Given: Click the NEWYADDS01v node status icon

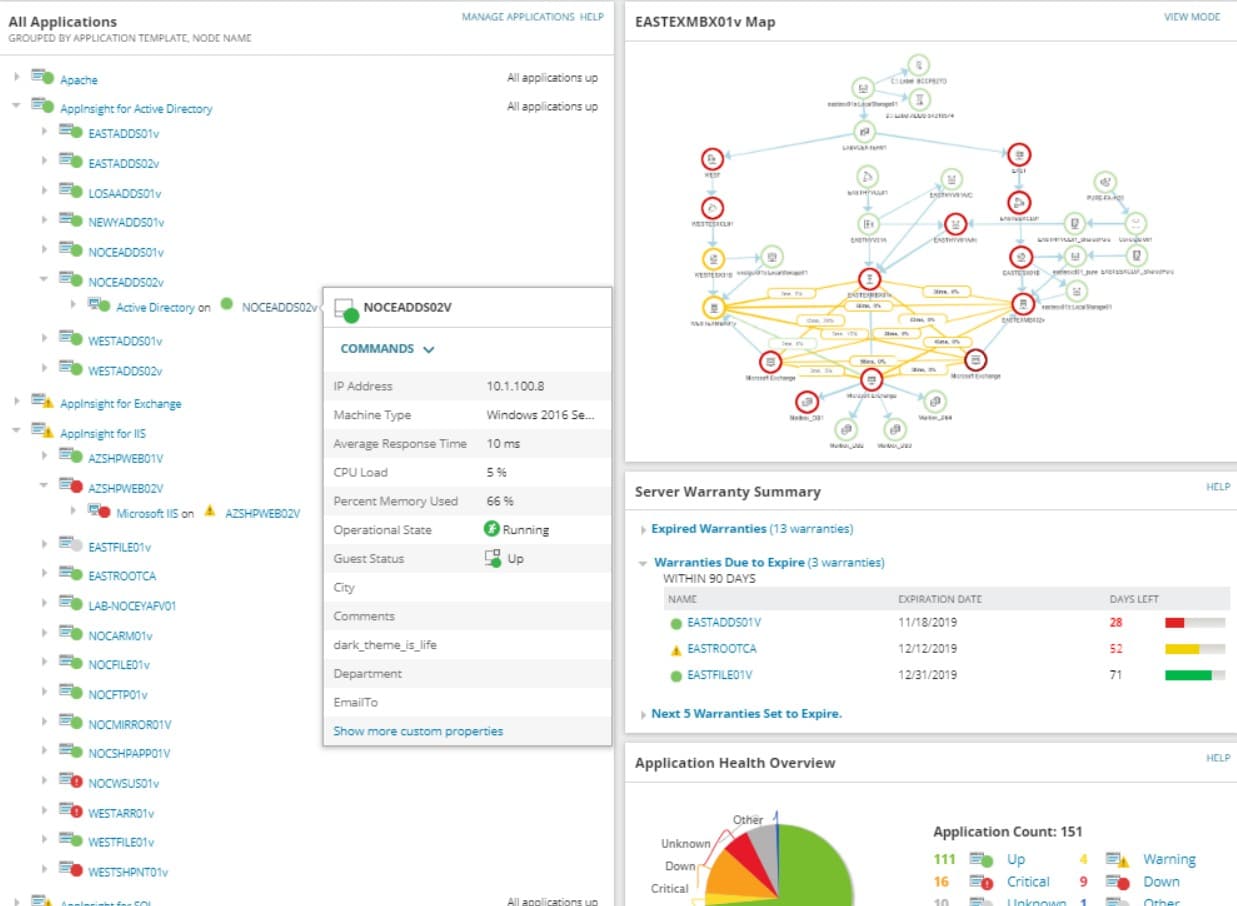Looking at the screenshot, I should tap(70, 221).
